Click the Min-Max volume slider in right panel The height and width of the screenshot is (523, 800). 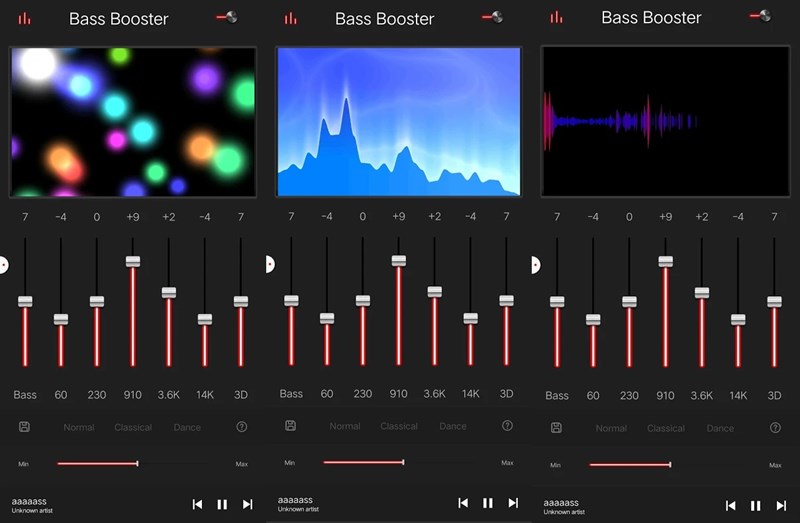click(666, 464)
